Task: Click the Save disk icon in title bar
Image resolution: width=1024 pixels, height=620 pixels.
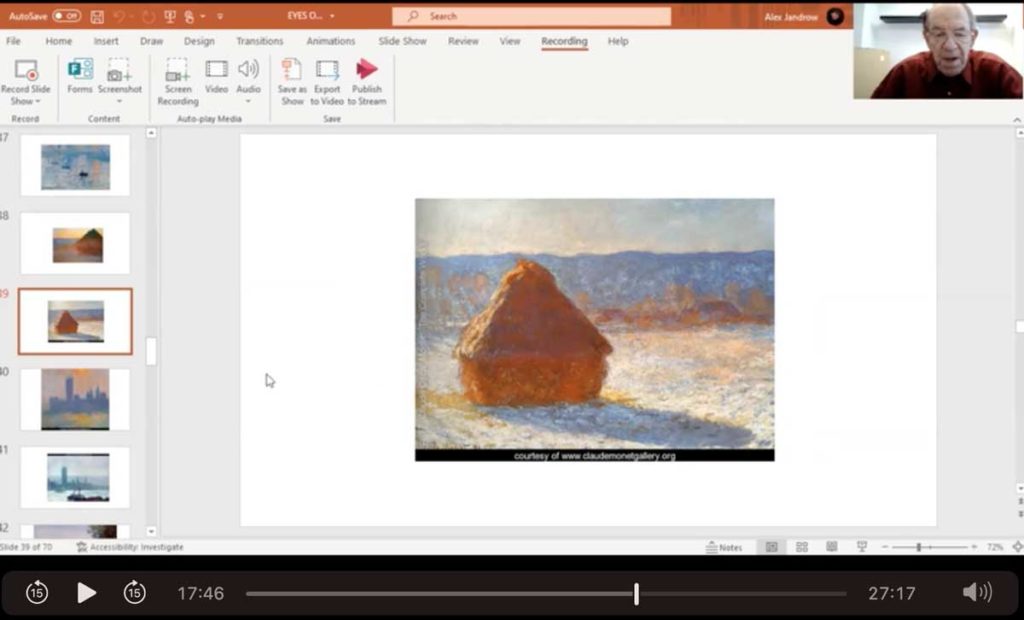Action: 97,16
